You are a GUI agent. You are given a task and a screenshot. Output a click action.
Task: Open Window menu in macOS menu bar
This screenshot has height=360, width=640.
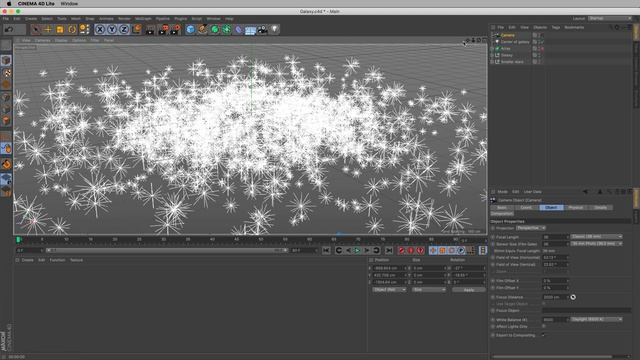[69, 4]
